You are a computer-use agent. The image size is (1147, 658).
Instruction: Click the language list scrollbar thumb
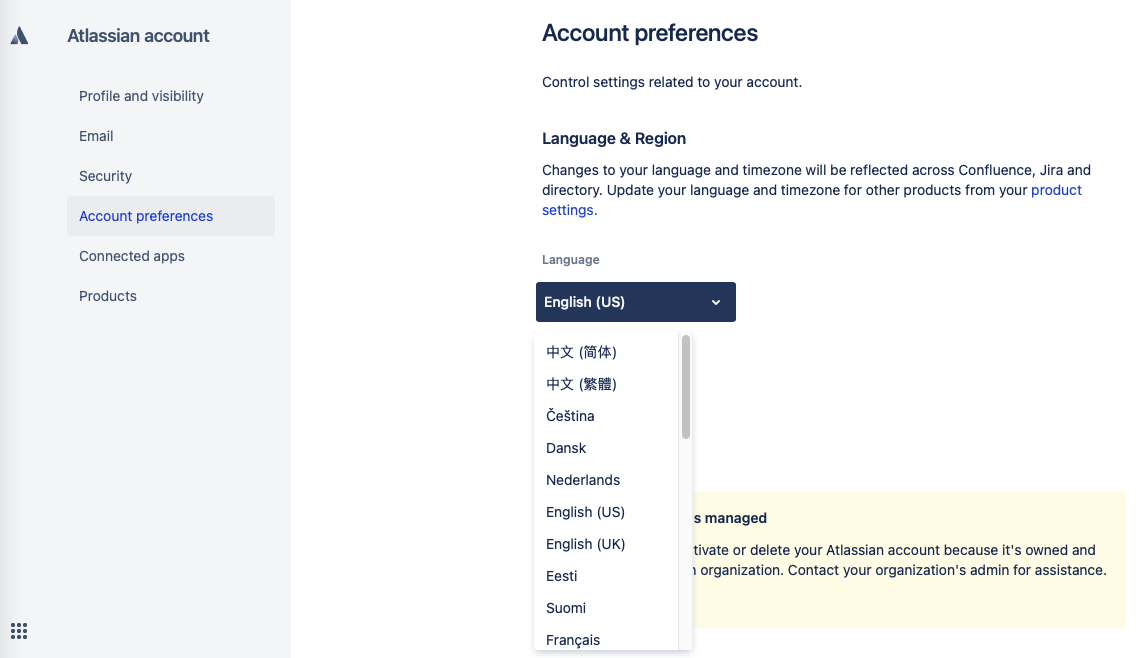pyautogui.click(x=686, y=386)
